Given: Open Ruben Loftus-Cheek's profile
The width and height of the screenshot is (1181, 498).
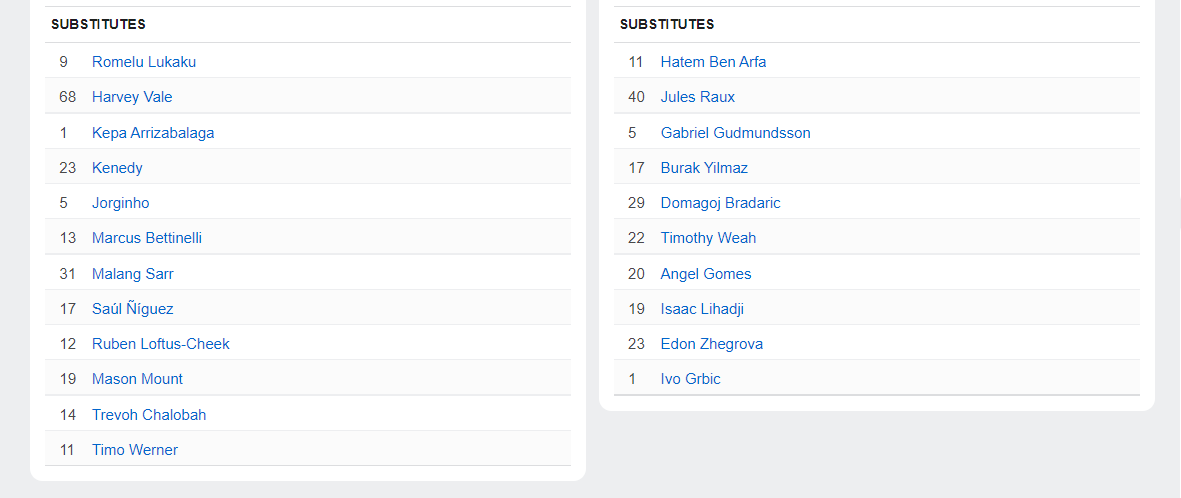Looking at the screenshot, I should pyautogui.click(x=161, y=344).
